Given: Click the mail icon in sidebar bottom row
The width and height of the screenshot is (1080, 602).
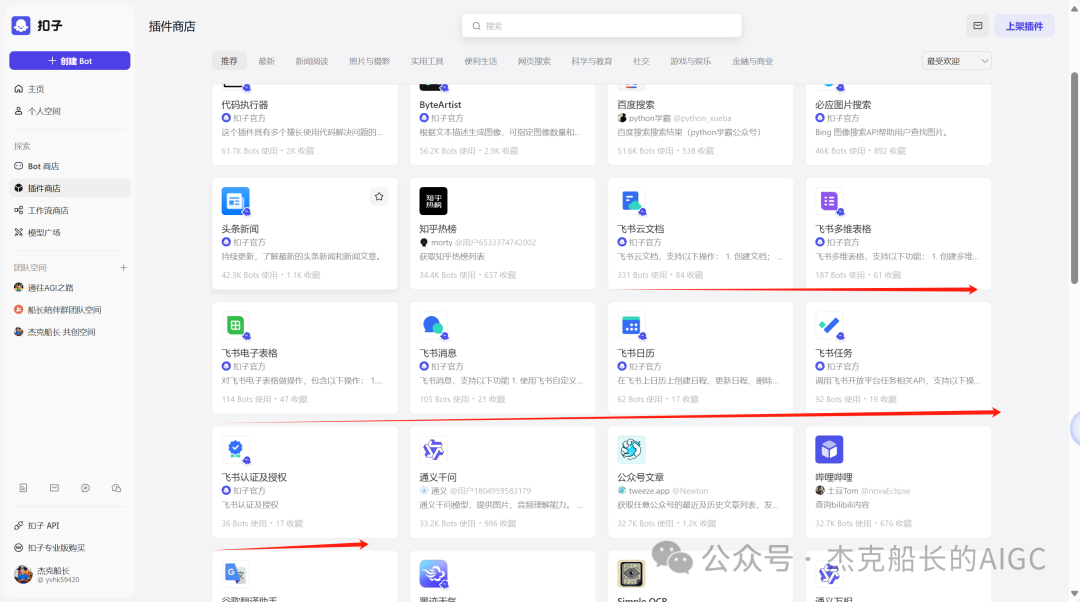Looking at the screenshot, I should click(54, 488).
